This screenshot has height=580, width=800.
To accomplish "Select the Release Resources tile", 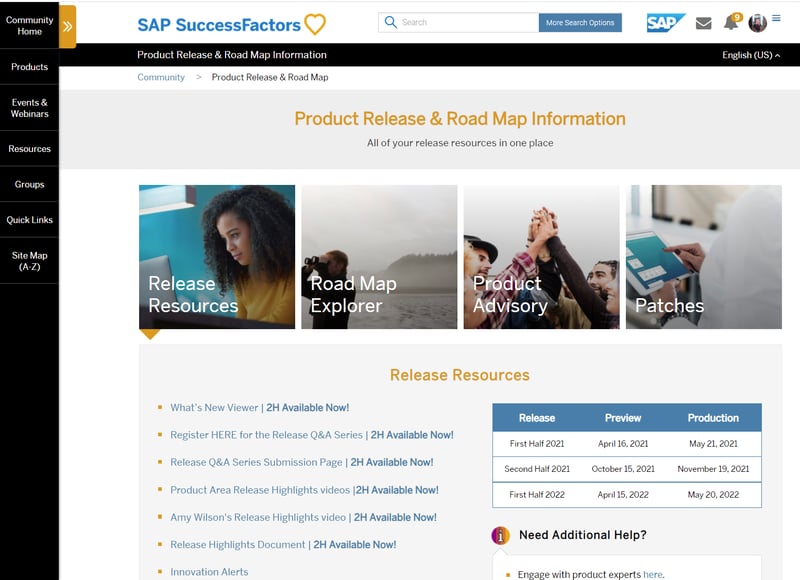I will coord(217,257).
